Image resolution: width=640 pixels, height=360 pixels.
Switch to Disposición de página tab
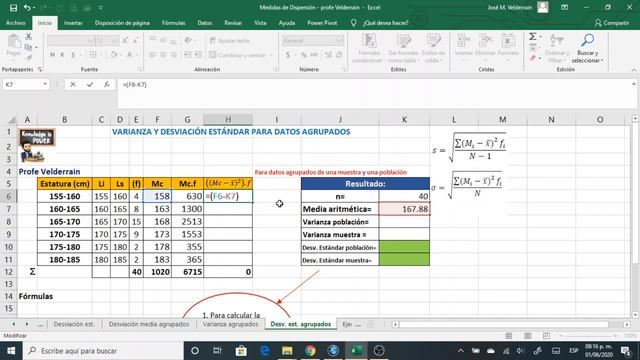pyautogui.click(x=122, y=23)
